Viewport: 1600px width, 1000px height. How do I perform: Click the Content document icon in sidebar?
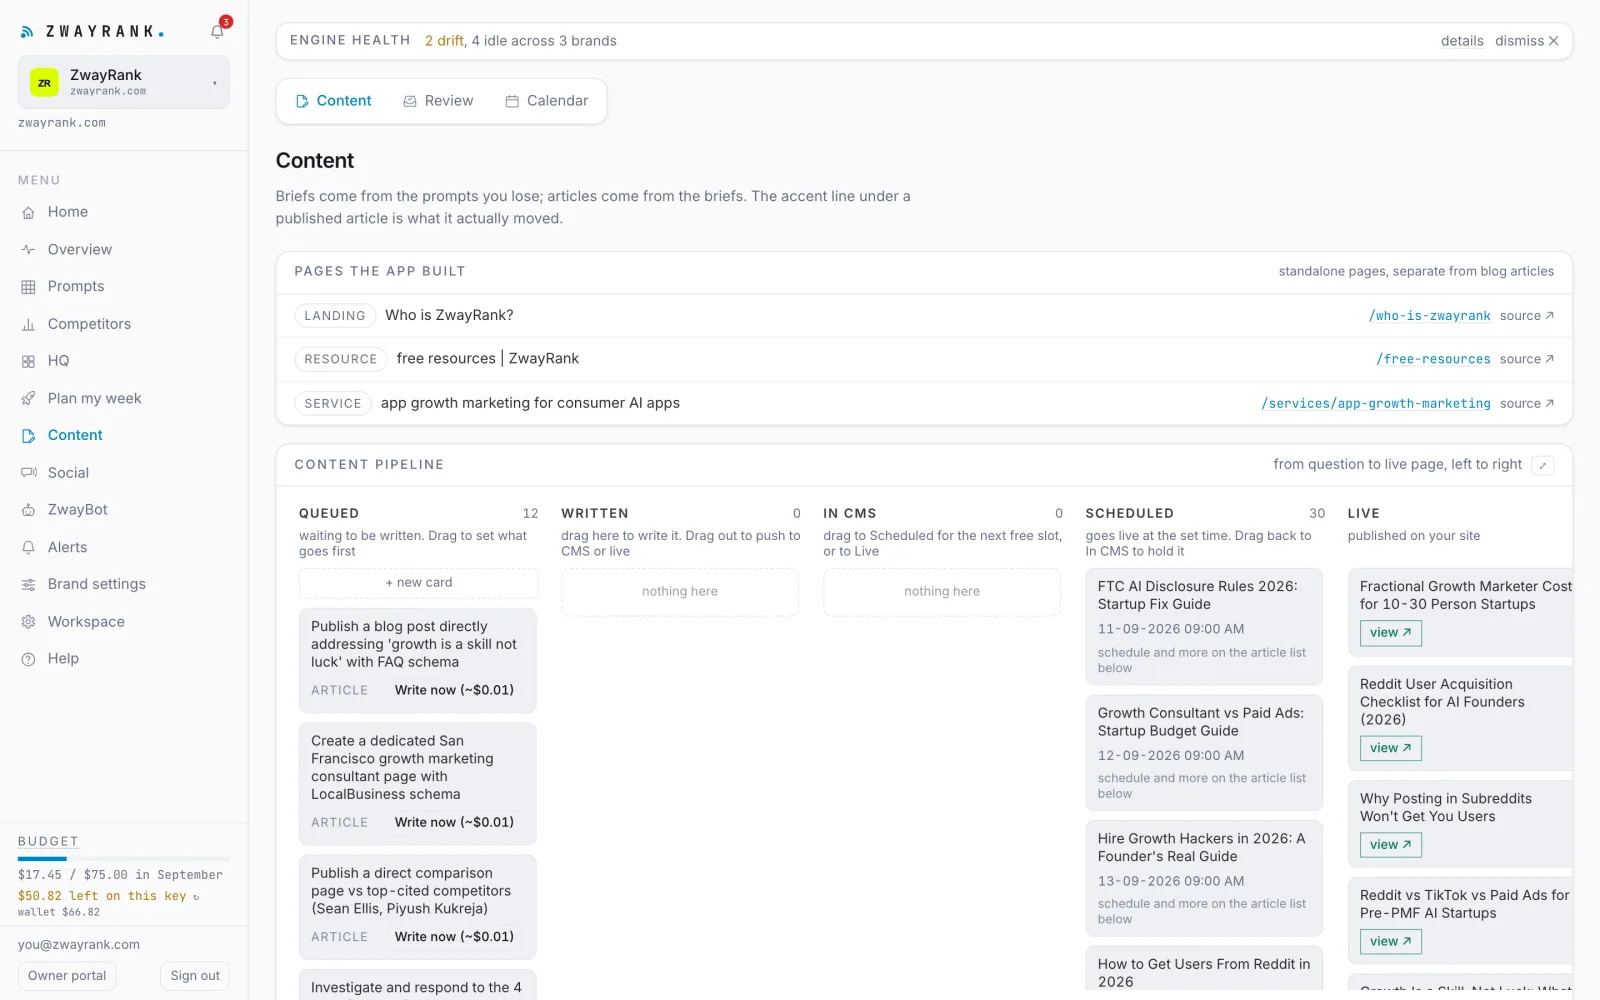point(28,436)
